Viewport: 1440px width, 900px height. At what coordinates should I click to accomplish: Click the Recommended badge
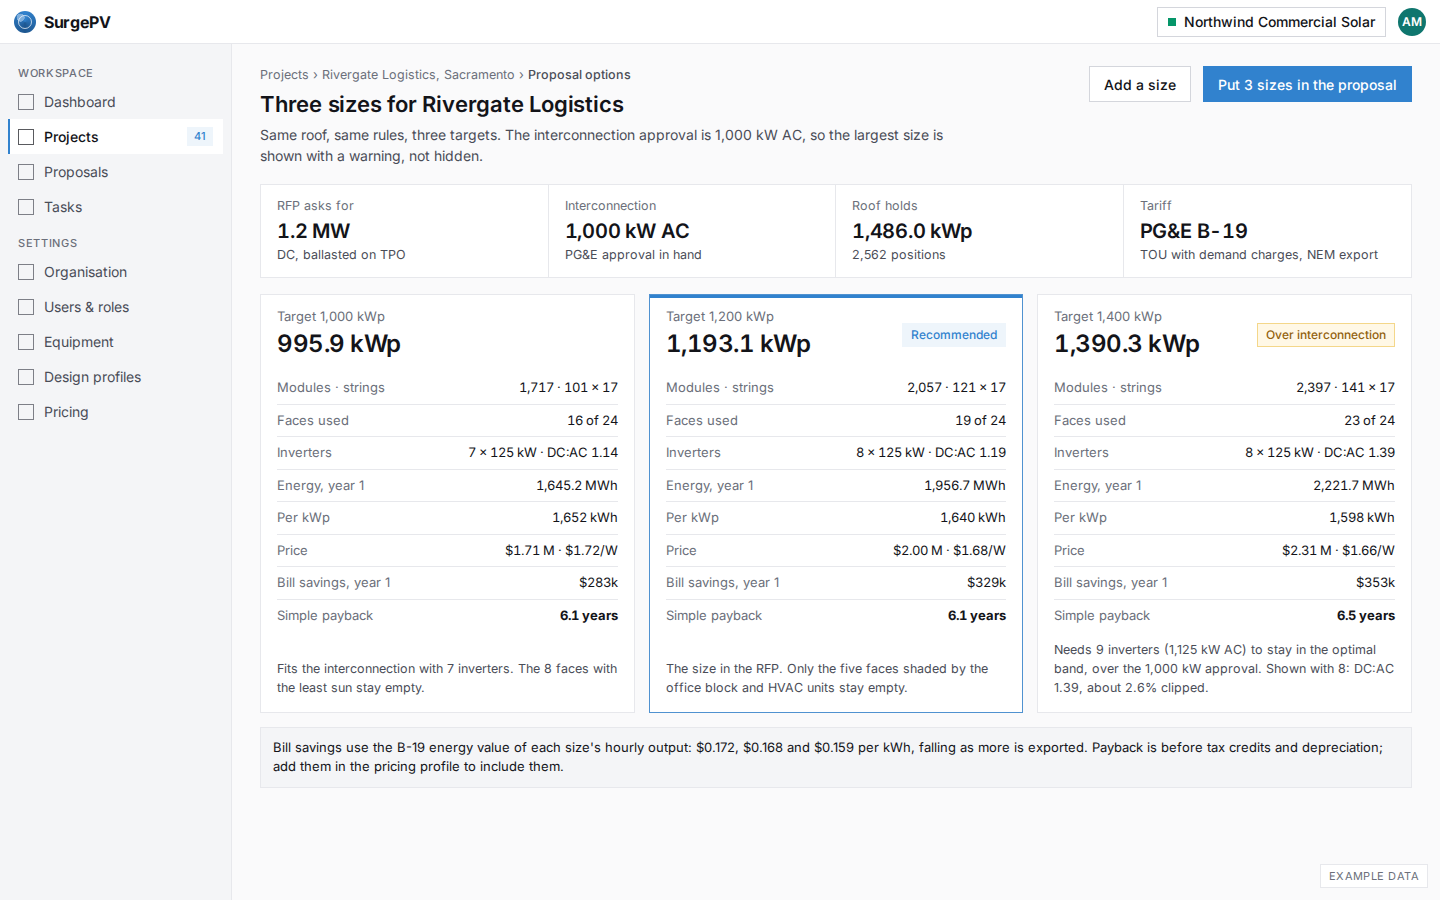[954, 335]
